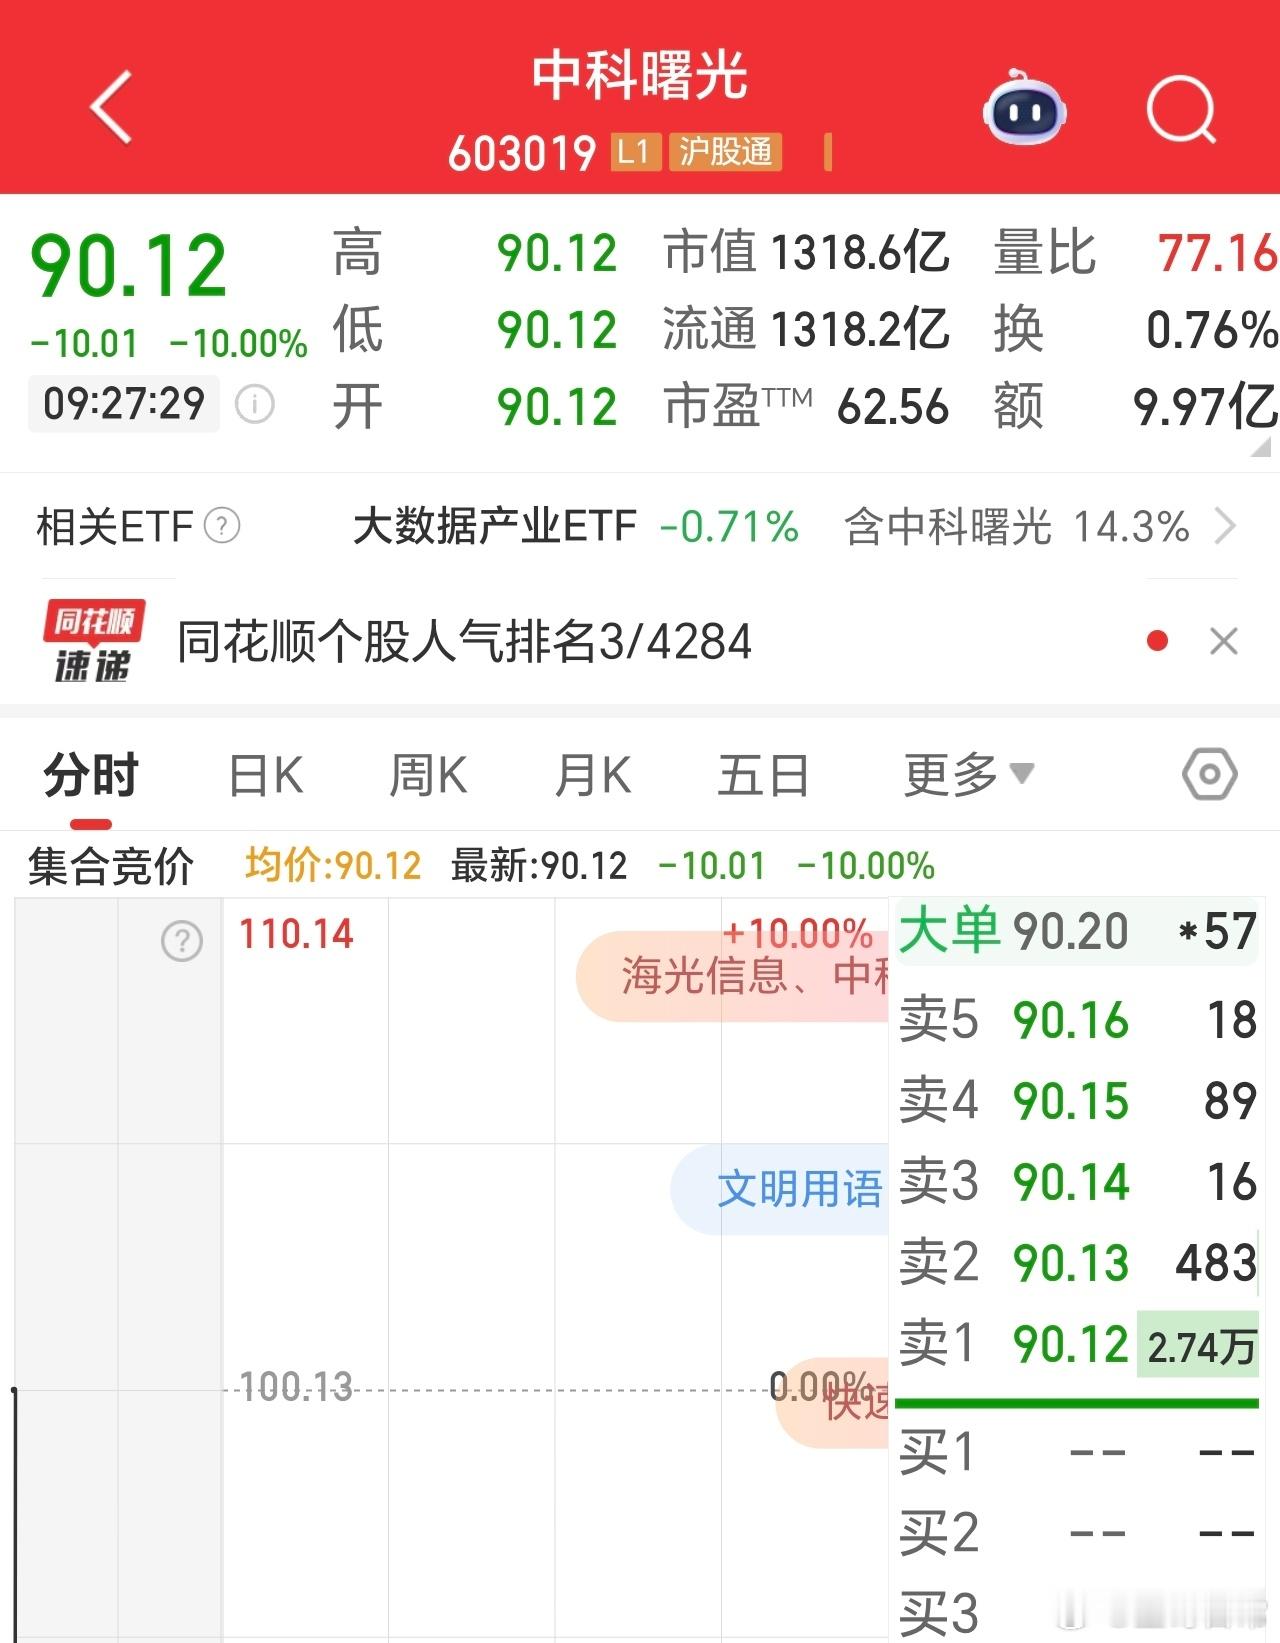Open the 大数据产业ETF link
The width and height of the screenshot is (1280, 1643).
495,526
